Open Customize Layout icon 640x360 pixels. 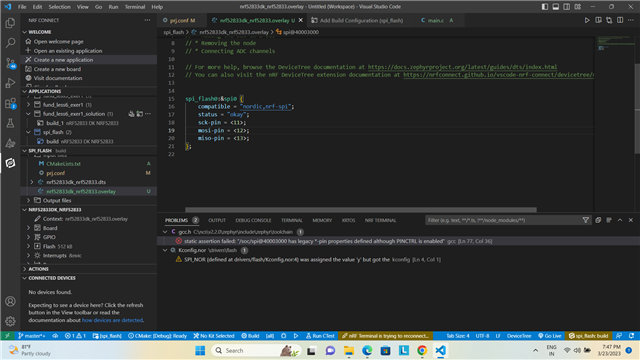(578, 7)
